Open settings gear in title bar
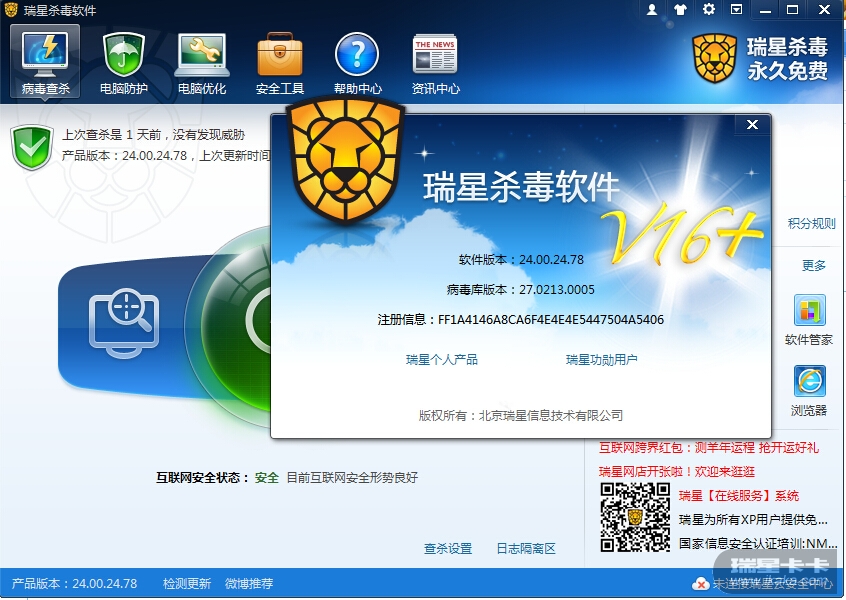 coord(708,9)
